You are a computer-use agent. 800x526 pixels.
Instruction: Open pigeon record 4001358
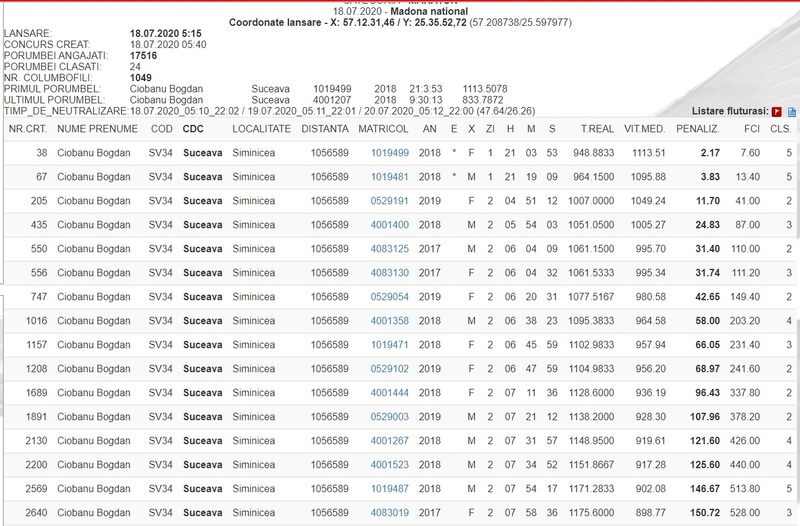(x=390, y=321)
